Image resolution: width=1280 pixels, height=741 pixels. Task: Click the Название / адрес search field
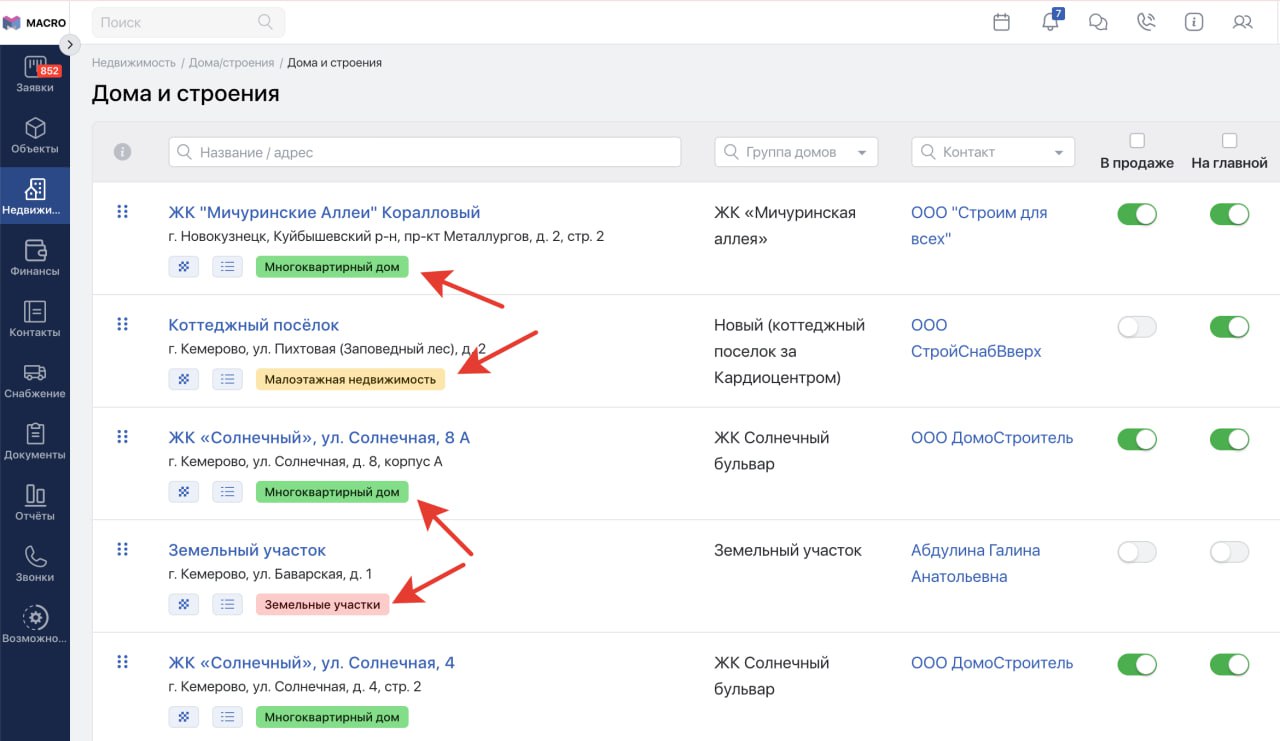pyautogui.click(x=425, y=152)
